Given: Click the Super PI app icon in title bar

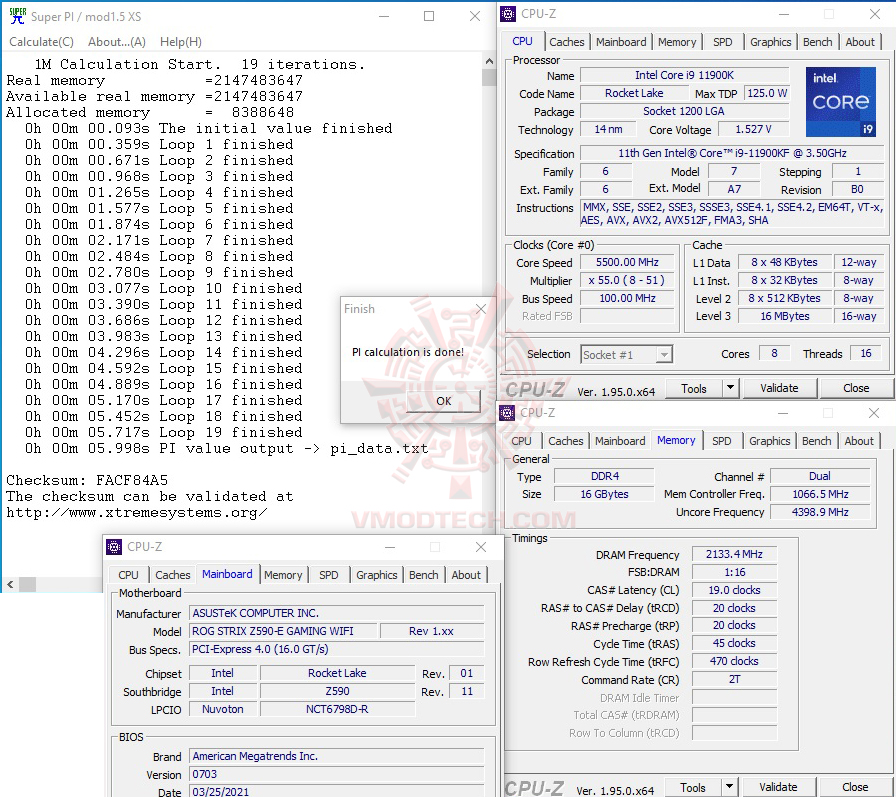Looking at the screenshot, I should click(18, 16).
